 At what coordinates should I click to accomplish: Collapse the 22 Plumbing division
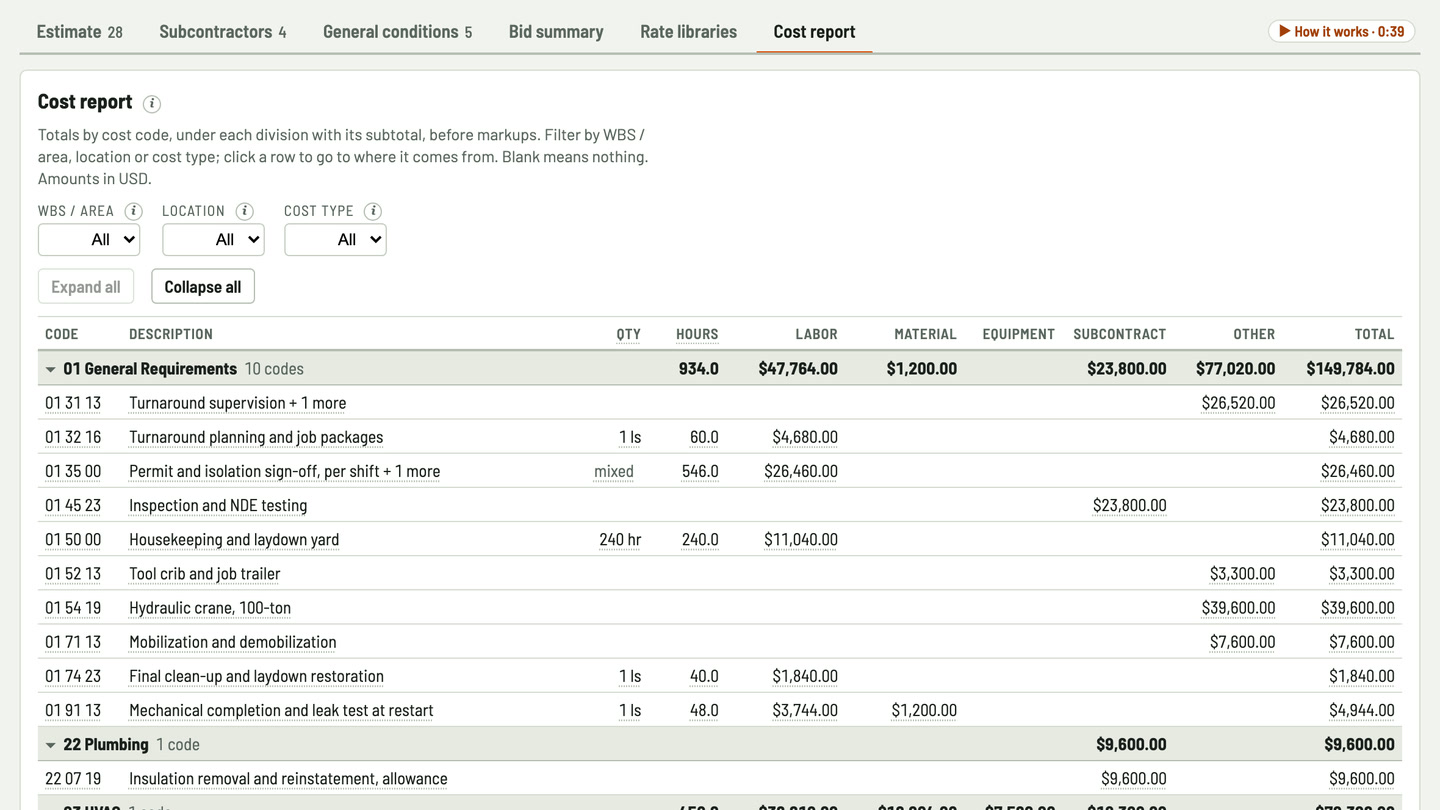50,745
